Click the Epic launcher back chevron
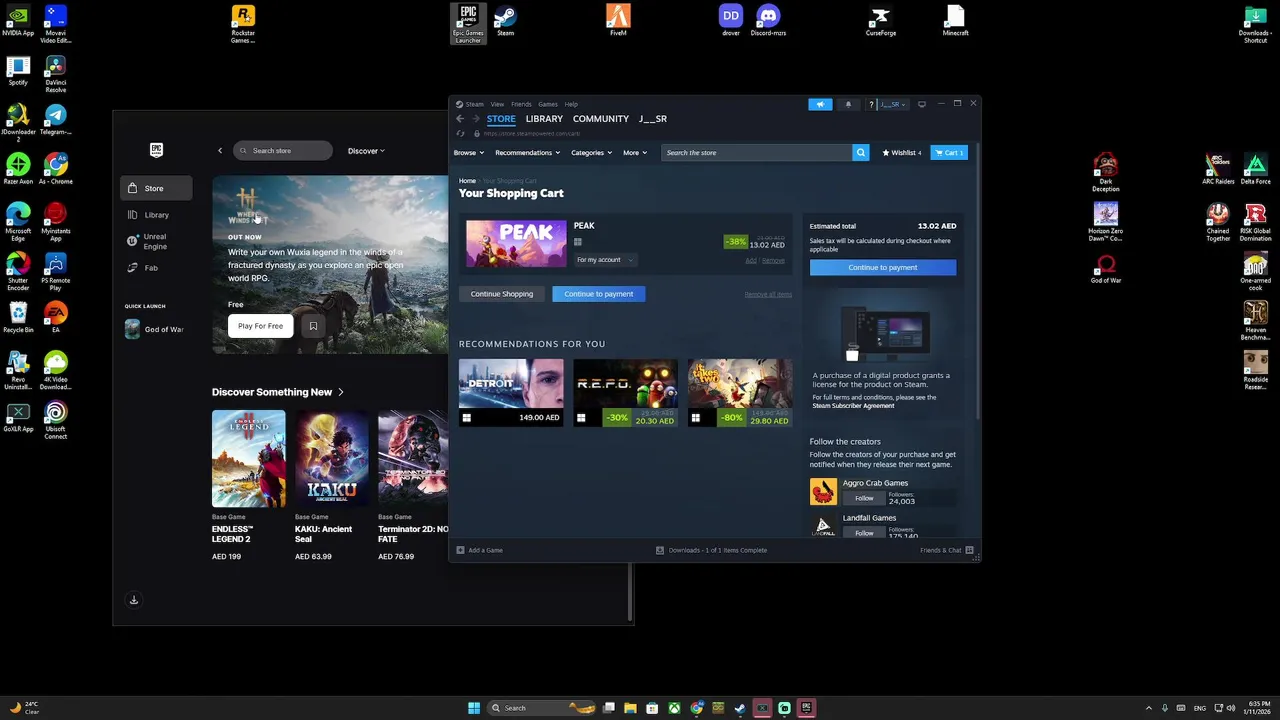 tap(220, 151)
